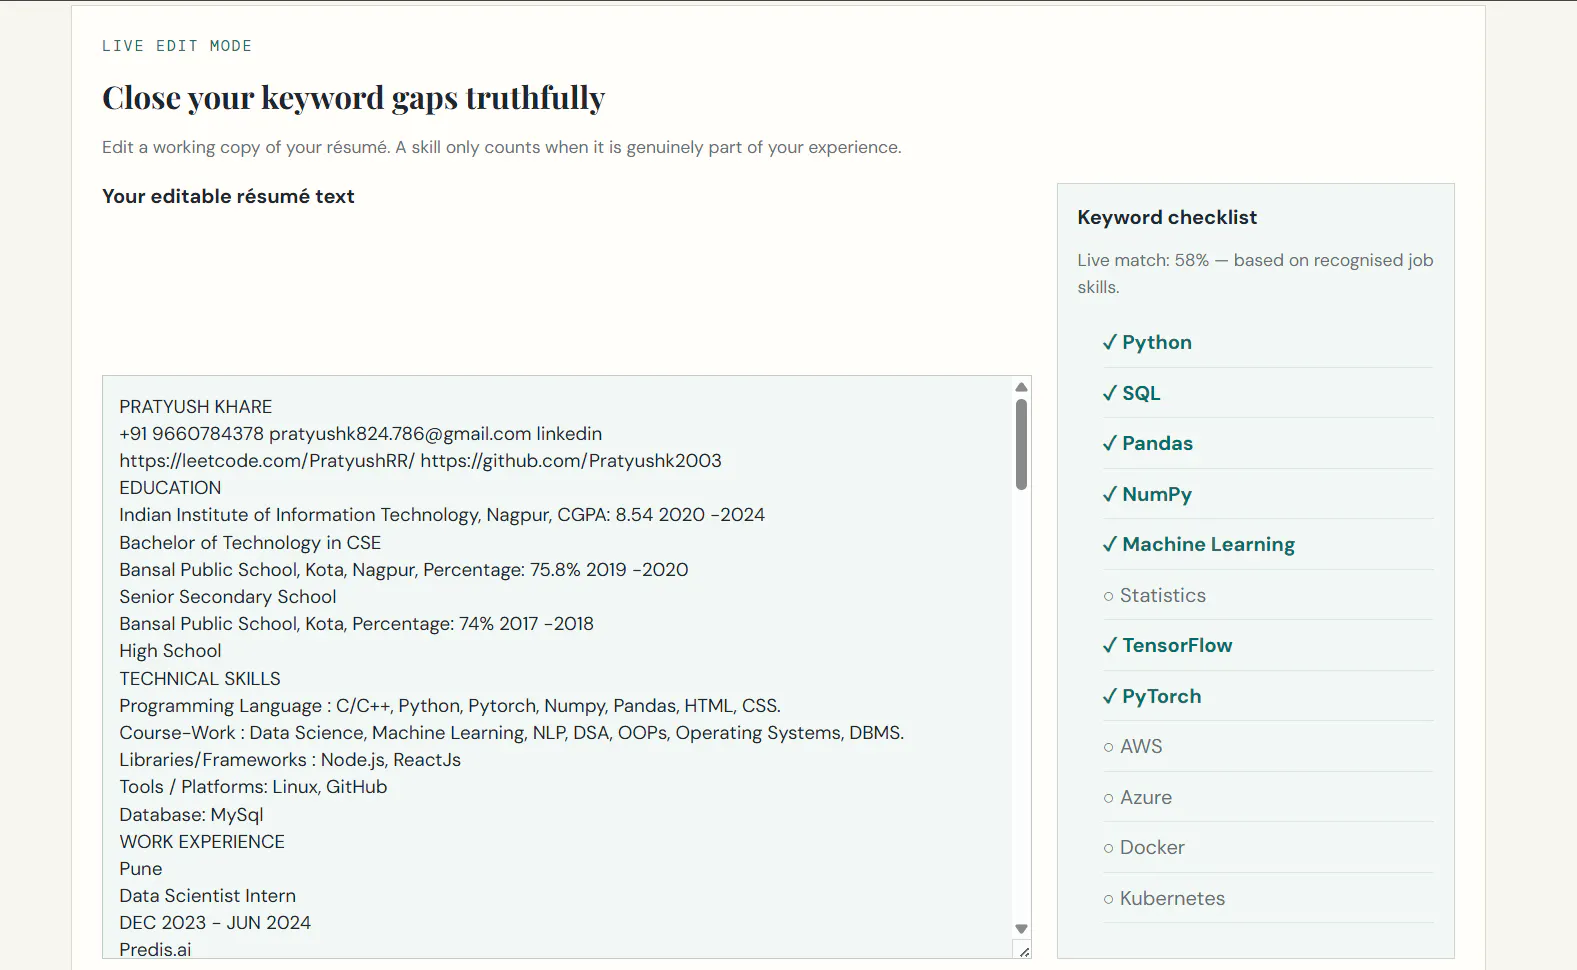Select the Python keyword in checklist
The height and width of the screenshot is (970, 1577).
(x=1268, y=342)
